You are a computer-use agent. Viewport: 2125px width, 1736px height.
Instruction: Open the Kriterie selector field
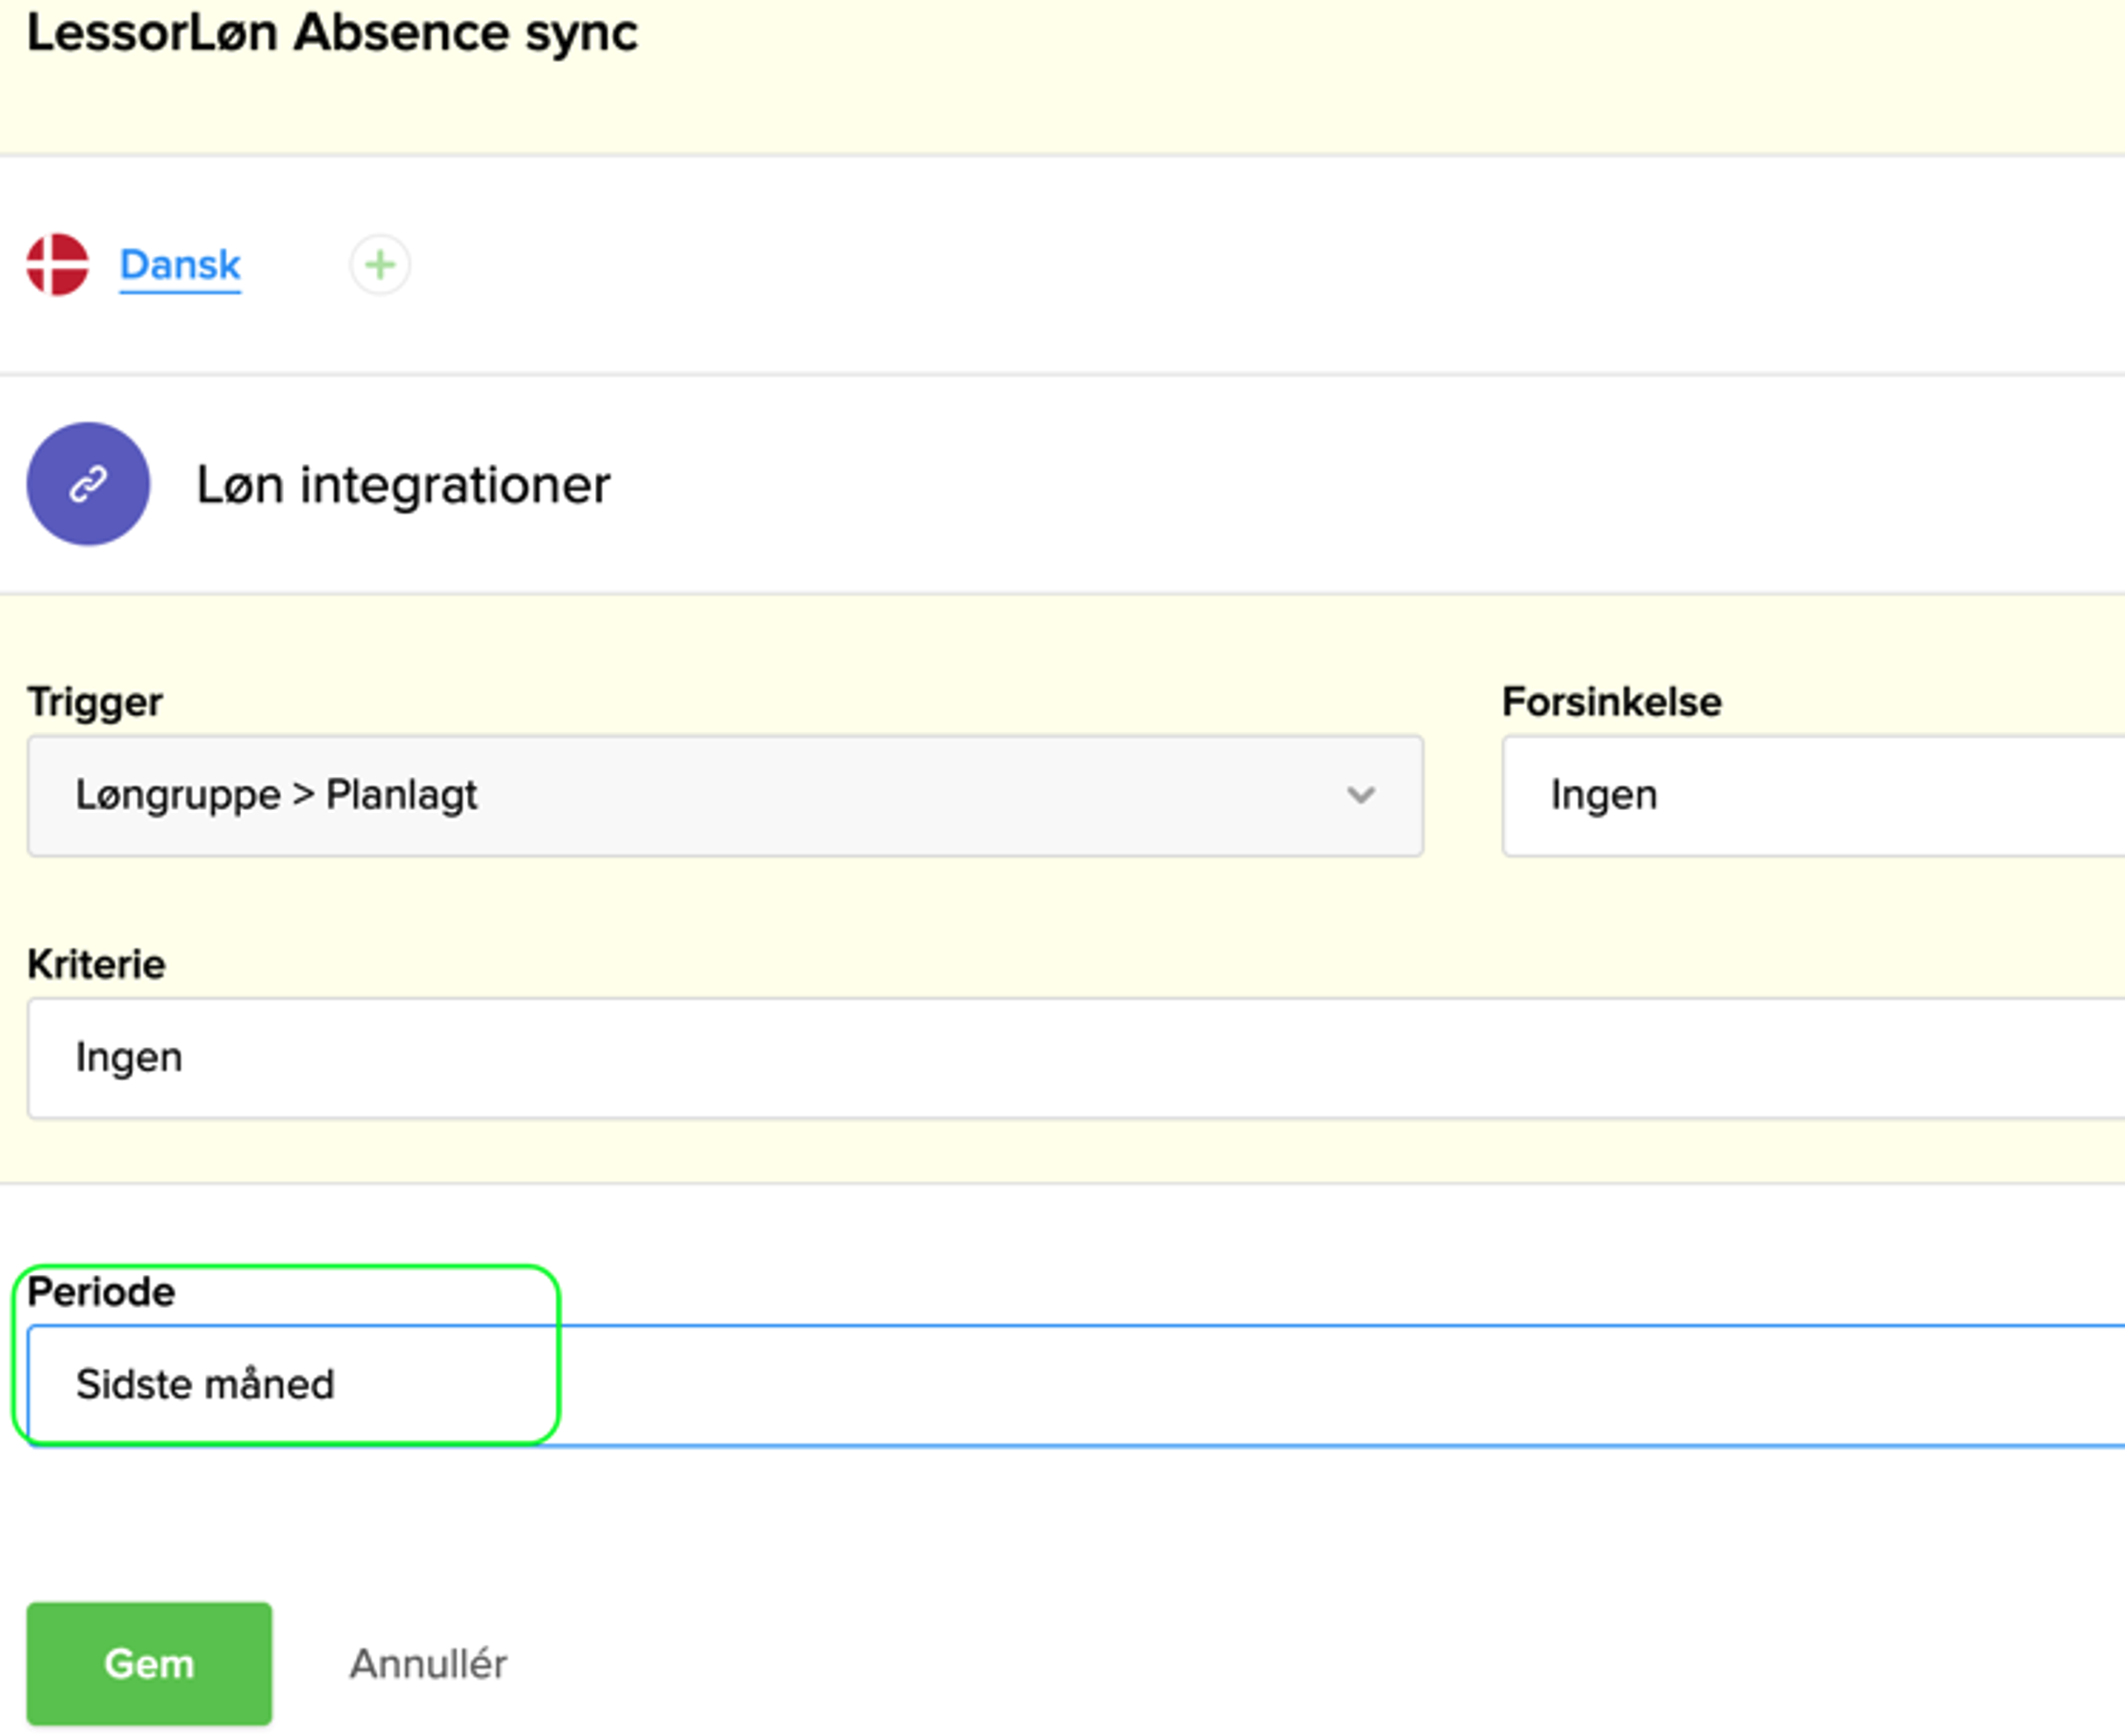(x=1075, y=1058)
